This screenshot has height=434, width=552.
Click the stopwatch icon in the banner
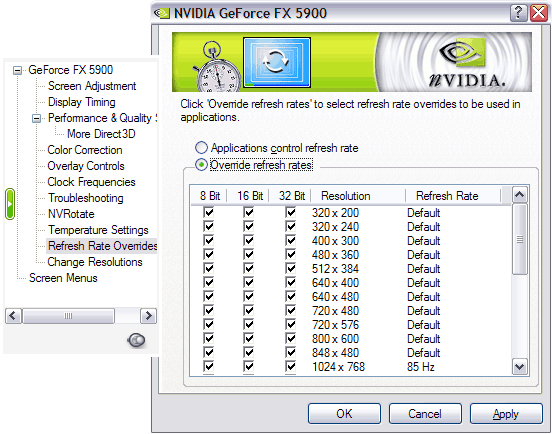tap(217, 66)
